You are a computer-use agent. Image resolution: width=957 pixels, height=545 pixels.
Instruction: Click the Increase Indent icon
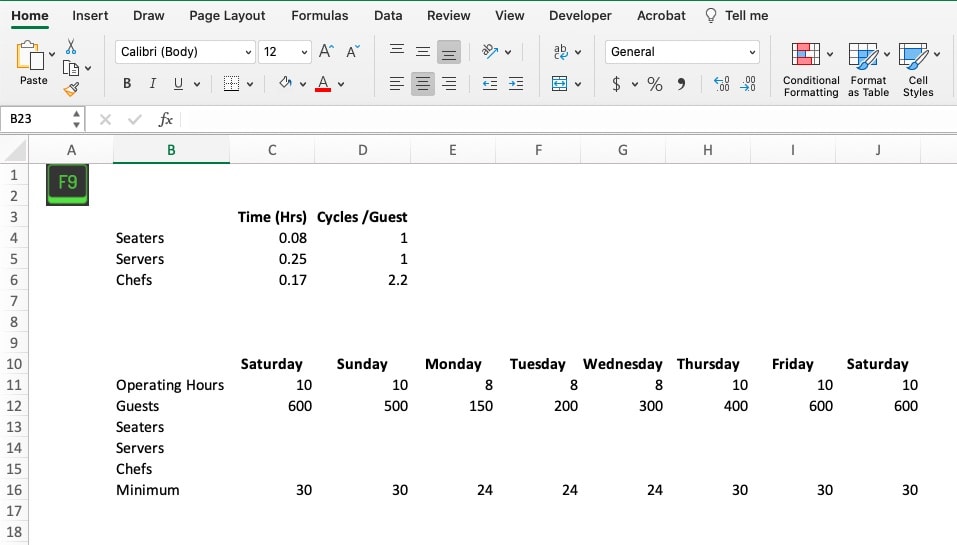coord(515,84)
